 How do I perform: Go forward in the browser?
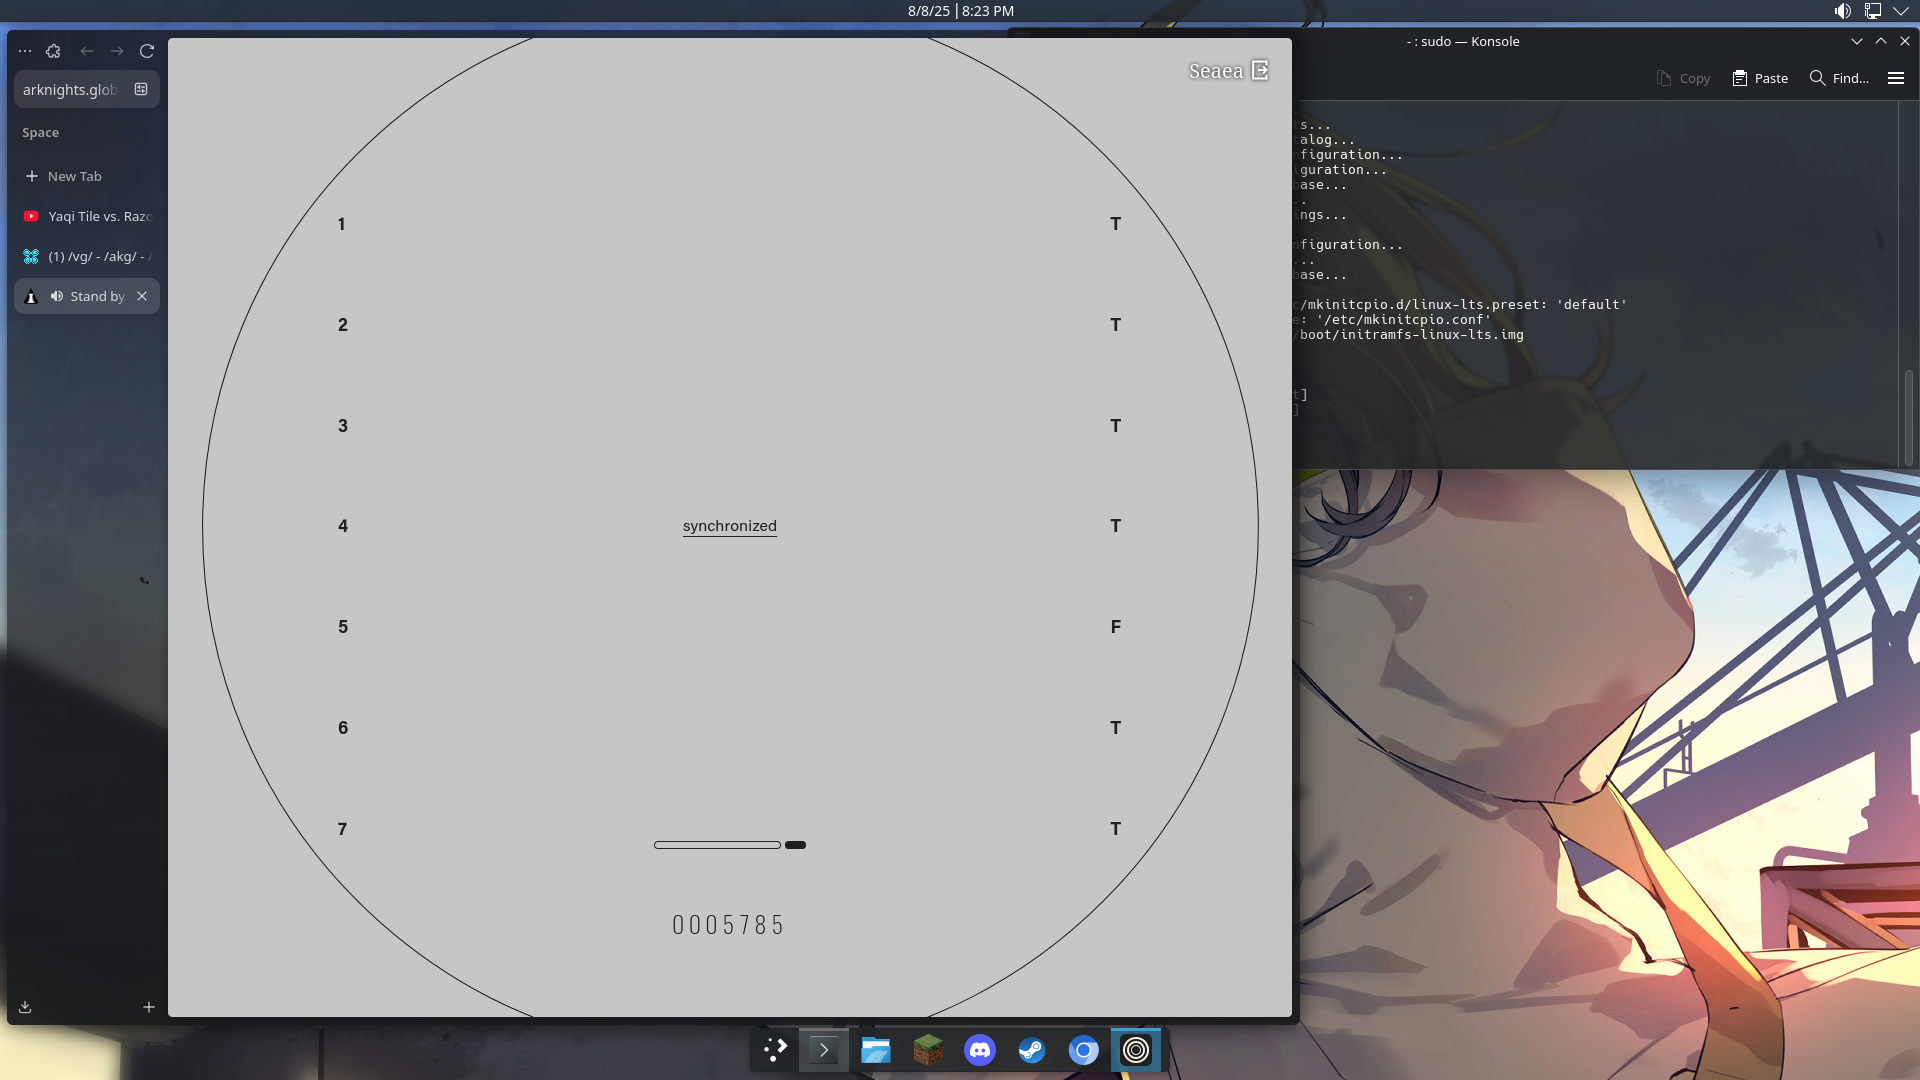click(x=117, y=51)
